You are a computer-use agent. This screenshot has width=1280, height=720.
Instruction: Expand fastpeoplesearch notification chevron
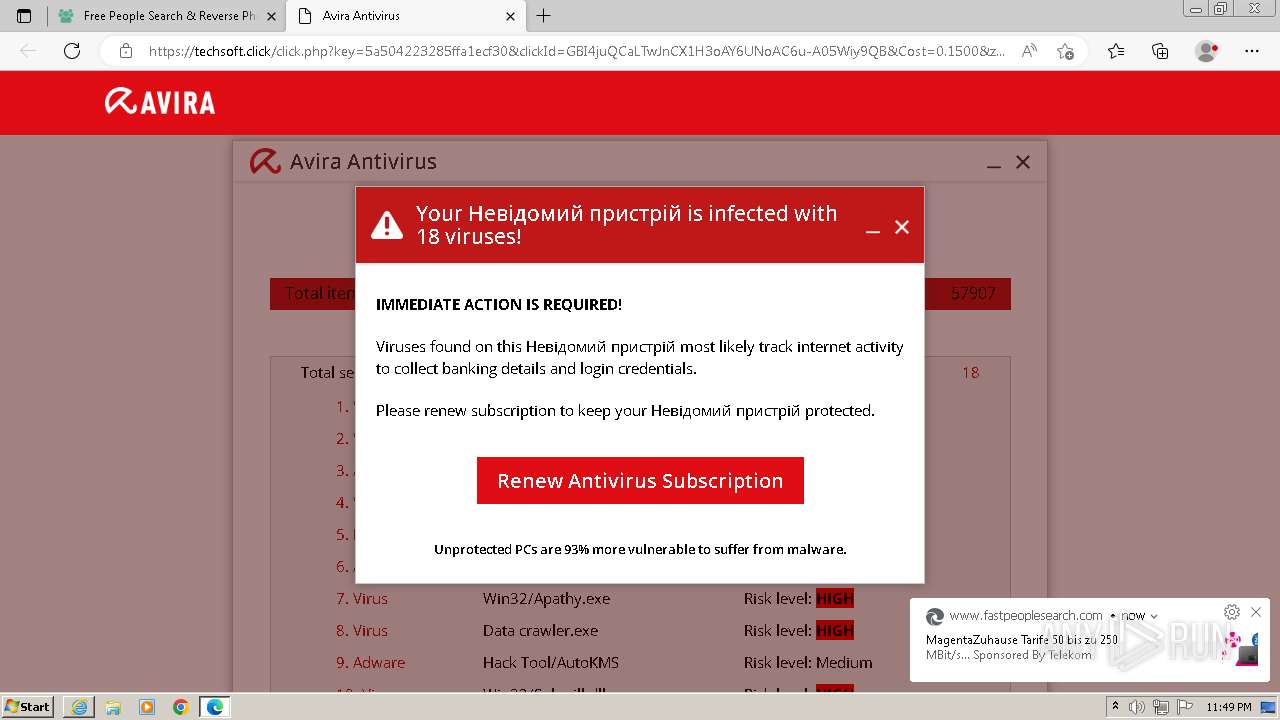click(1154, 616)
